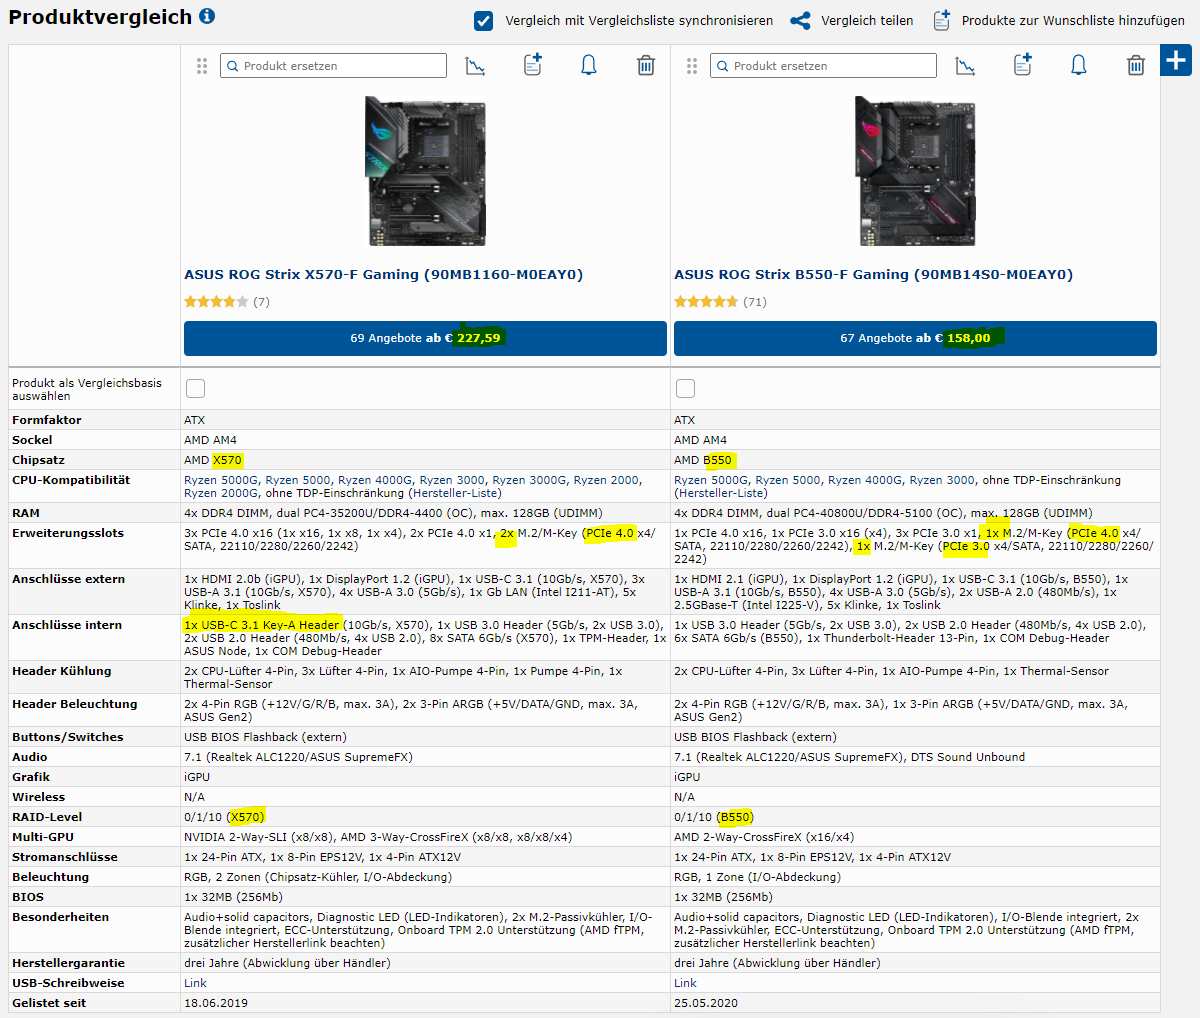Viewport: 1200px width, 1018px height.
Task: Click the Header Kühlung row label
Action: coord(62,671)
